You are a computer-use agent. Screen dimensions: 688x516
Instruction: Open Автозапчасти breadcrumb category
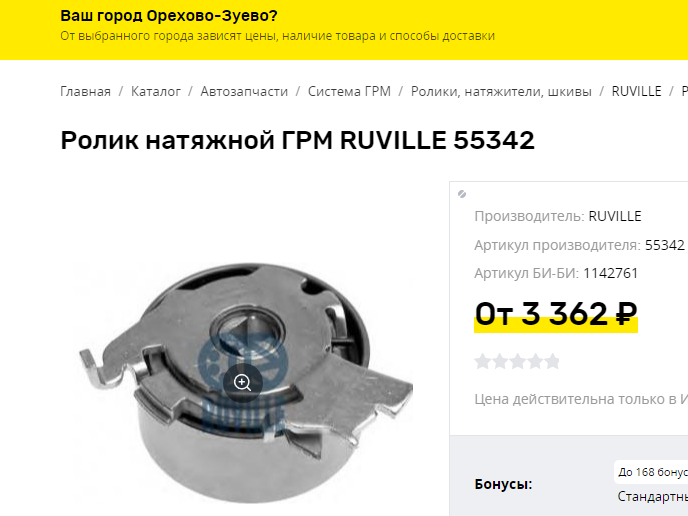(x=244, y=91)
